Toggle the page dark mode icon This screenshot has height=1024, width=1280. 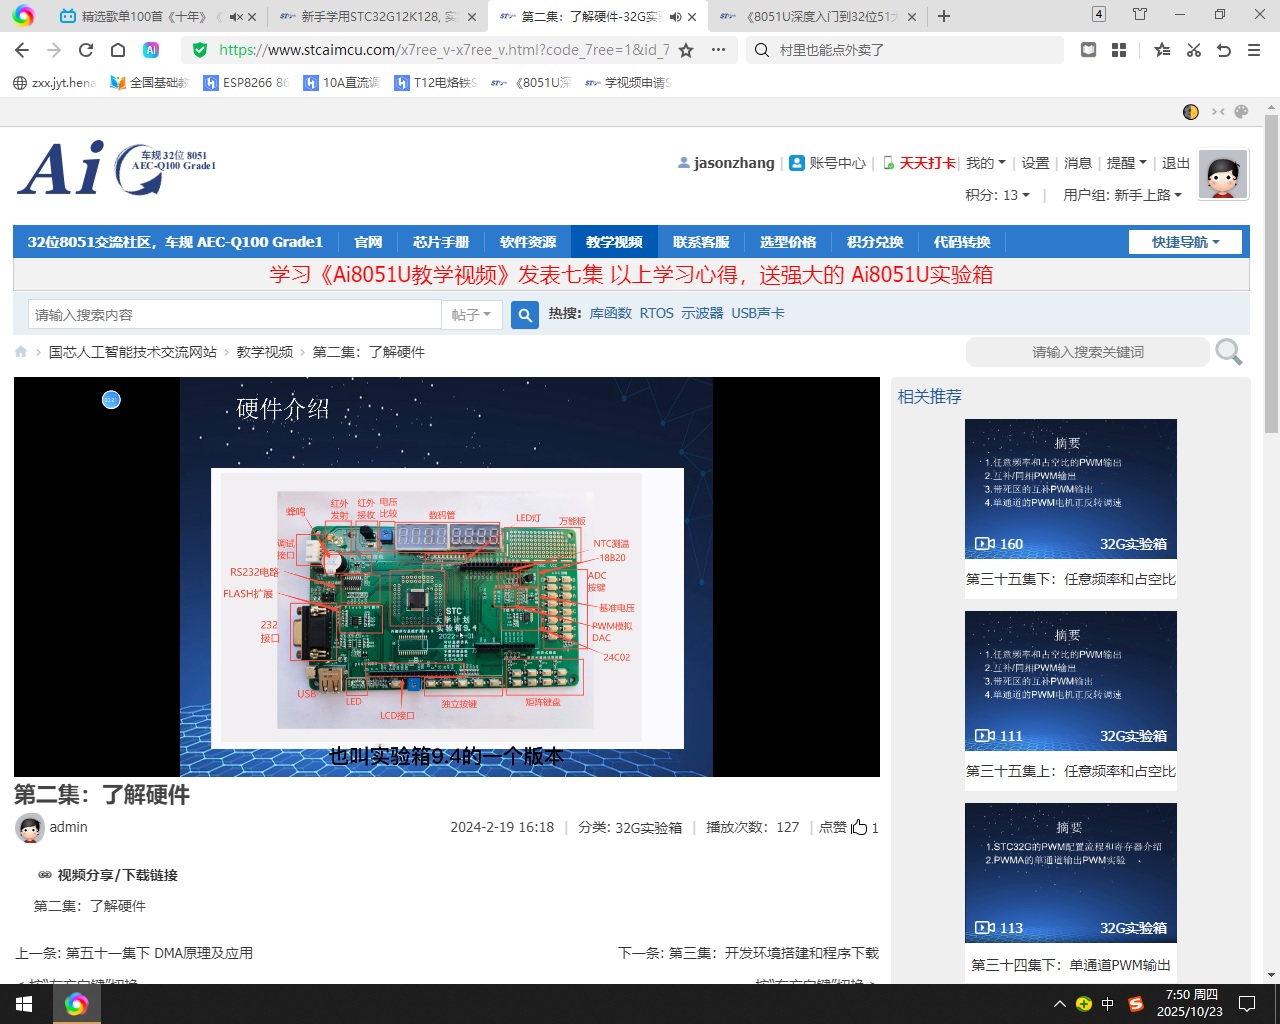click(1190, 112)
